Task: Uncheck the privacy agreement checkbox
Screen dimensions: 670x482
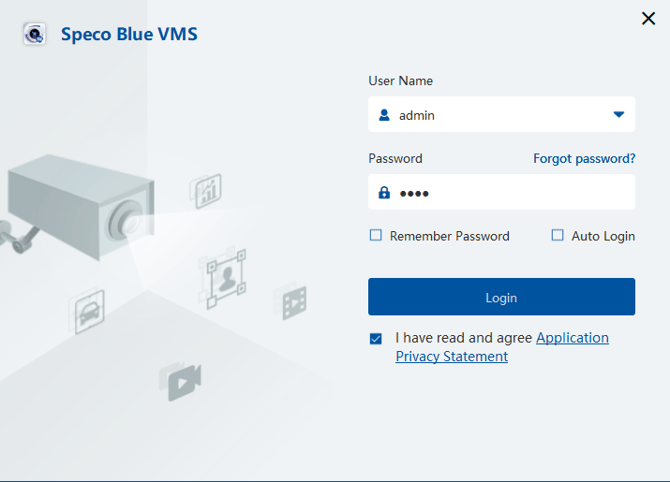Action: pyautogui.click(x=376, y=339)
